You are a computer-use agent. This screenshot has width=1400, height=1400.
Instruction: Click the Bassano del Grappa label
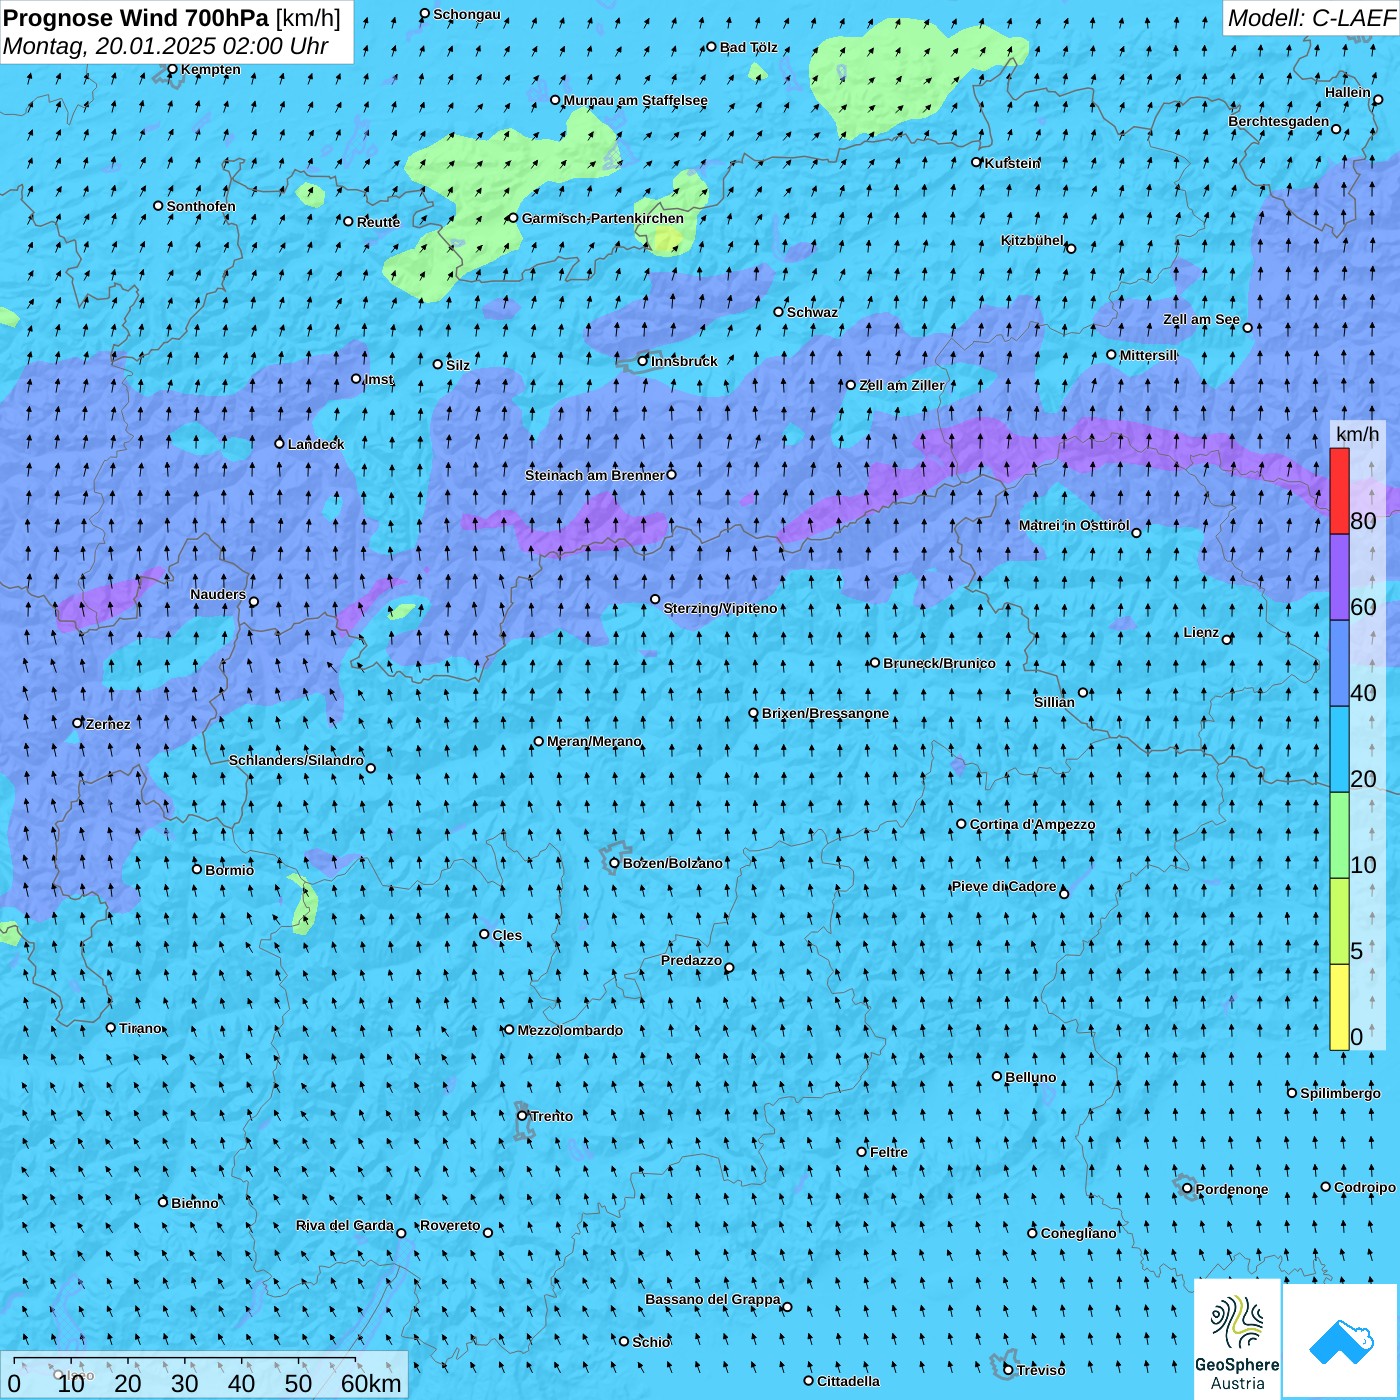[712, 1299]
